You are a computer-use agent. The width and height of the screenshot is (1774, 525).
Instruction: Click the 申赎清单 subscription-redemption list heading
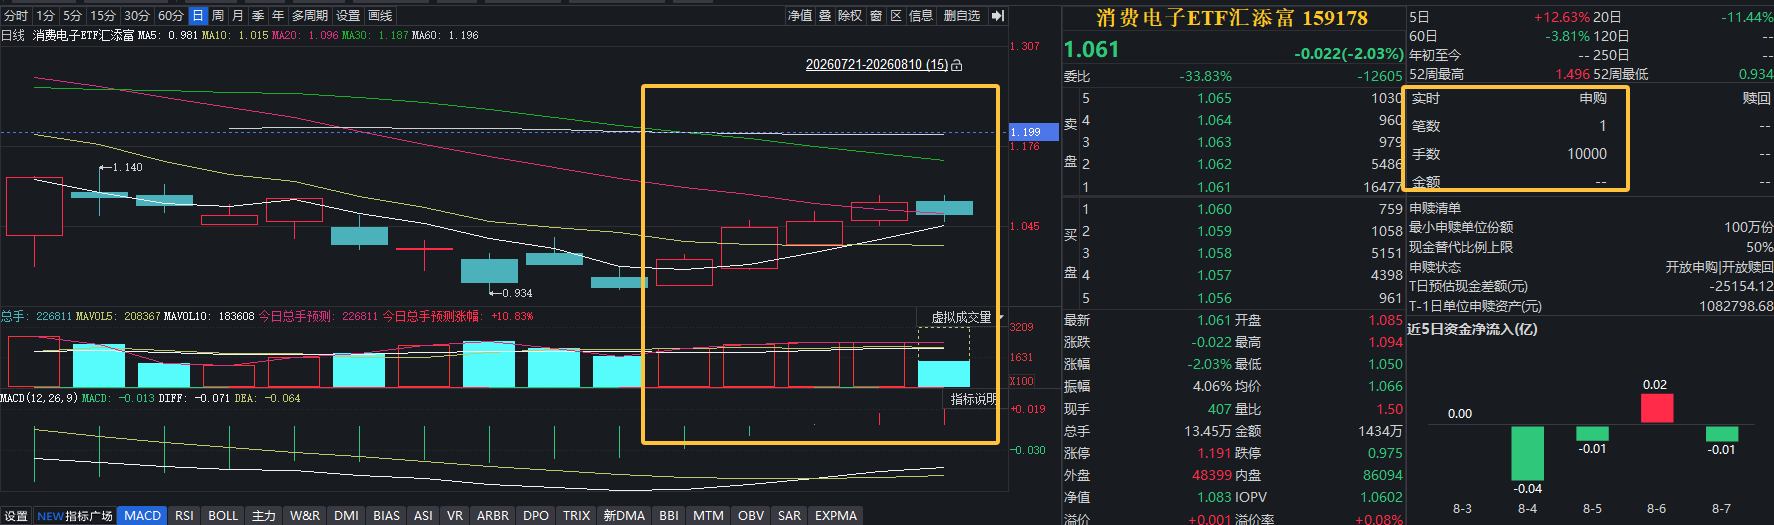[x=1435, y=208]
